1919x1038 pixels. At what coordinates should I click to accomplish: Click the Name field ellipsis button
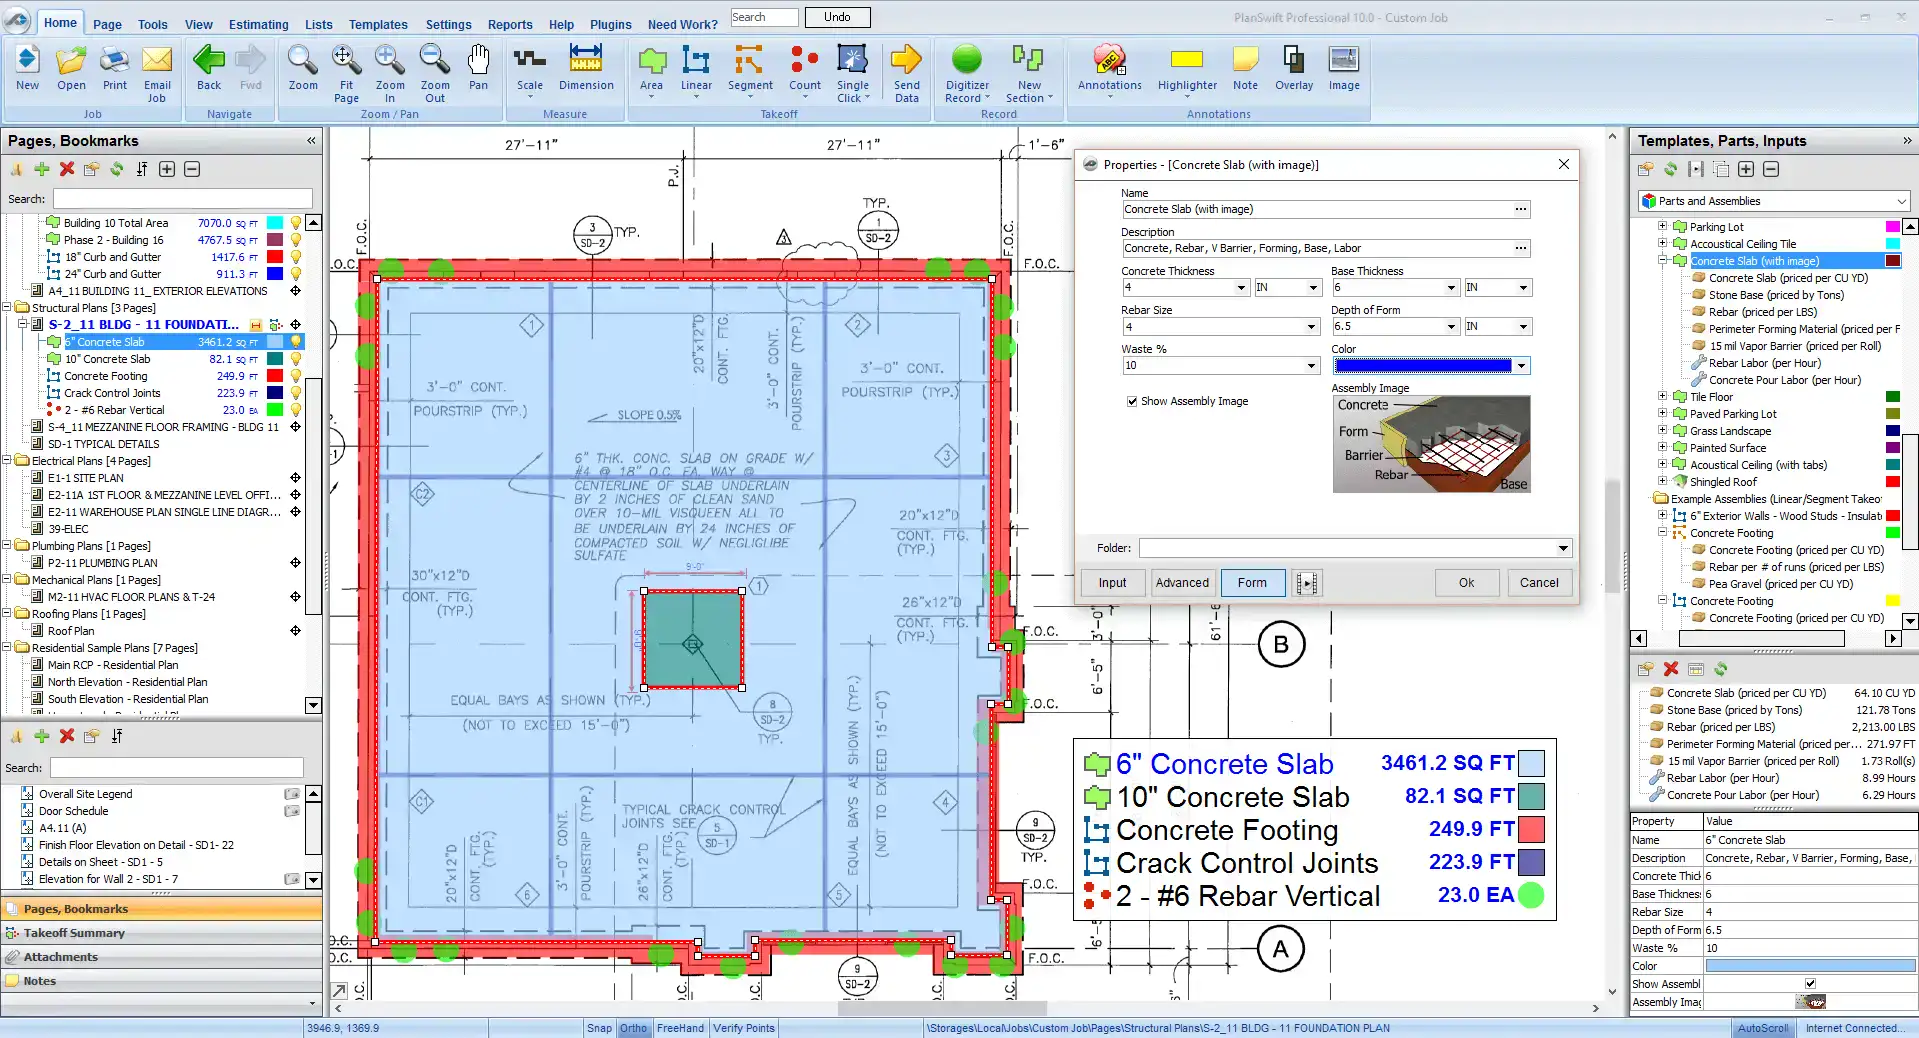point(1521,209)
